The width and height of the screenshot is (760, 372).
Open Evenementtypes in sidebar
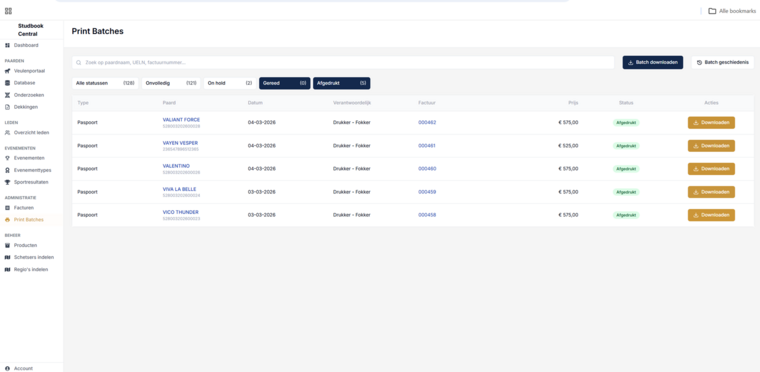tap(32, 170)
